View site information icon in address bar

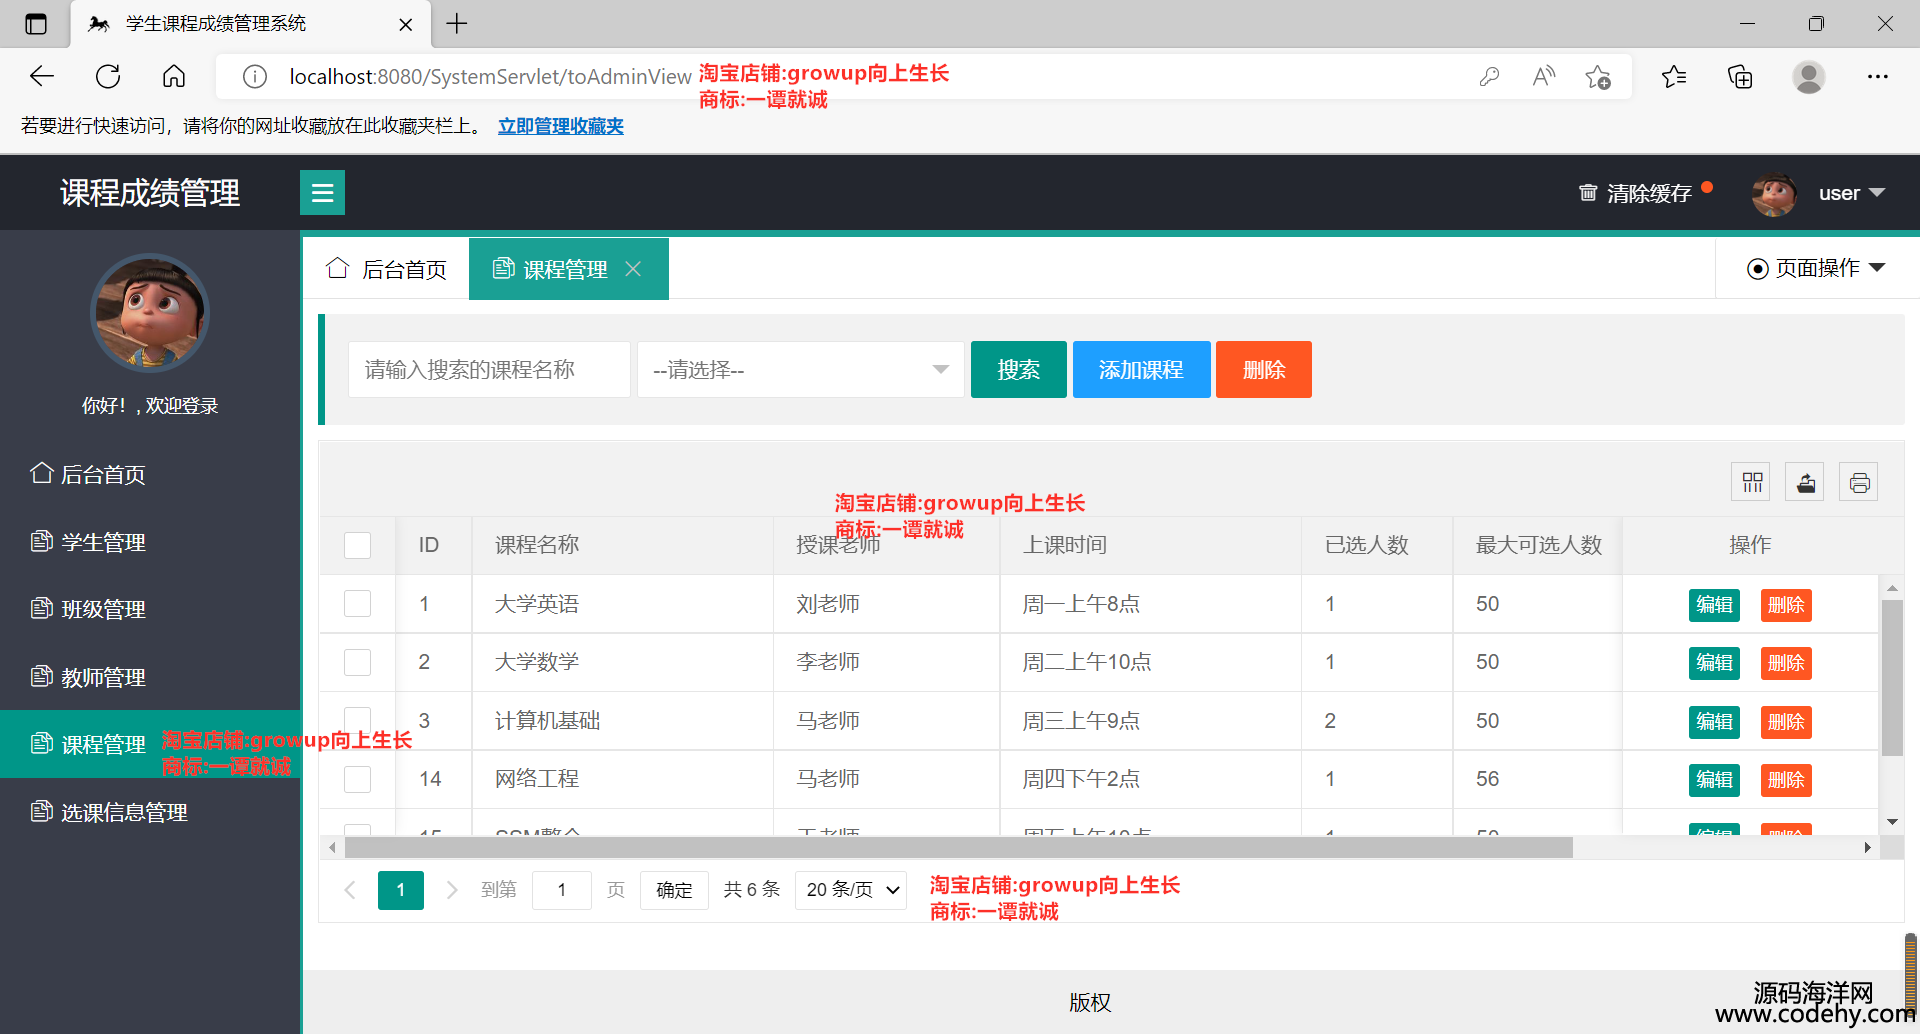pos(255,76)
